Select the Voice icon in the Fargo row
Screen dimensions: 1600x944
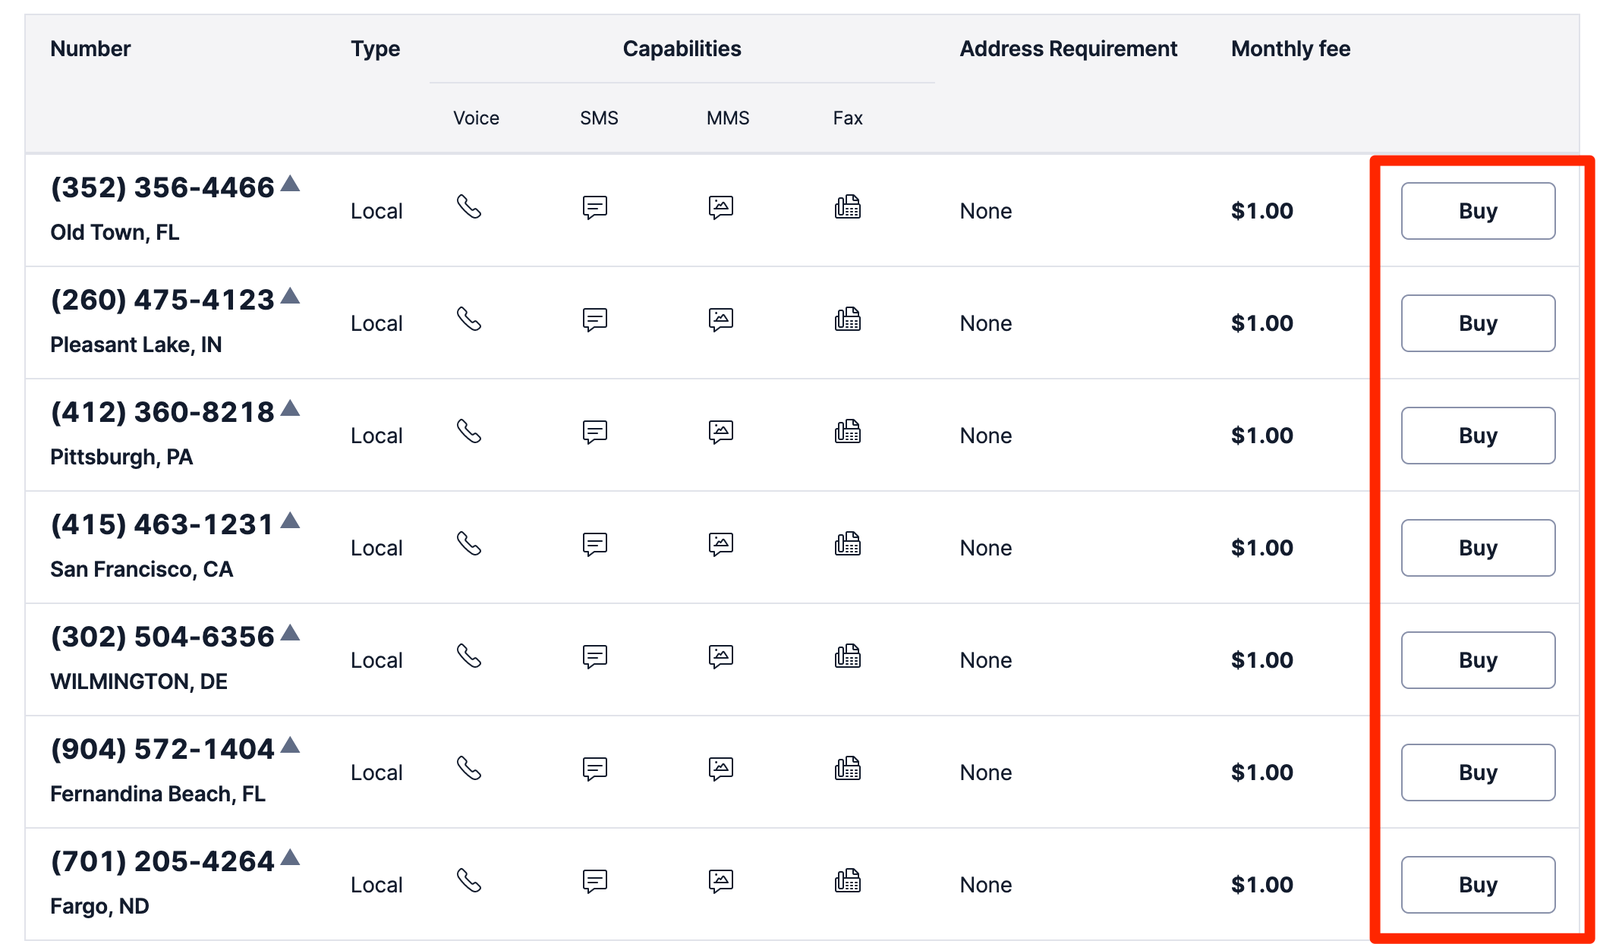click(470, 883)
